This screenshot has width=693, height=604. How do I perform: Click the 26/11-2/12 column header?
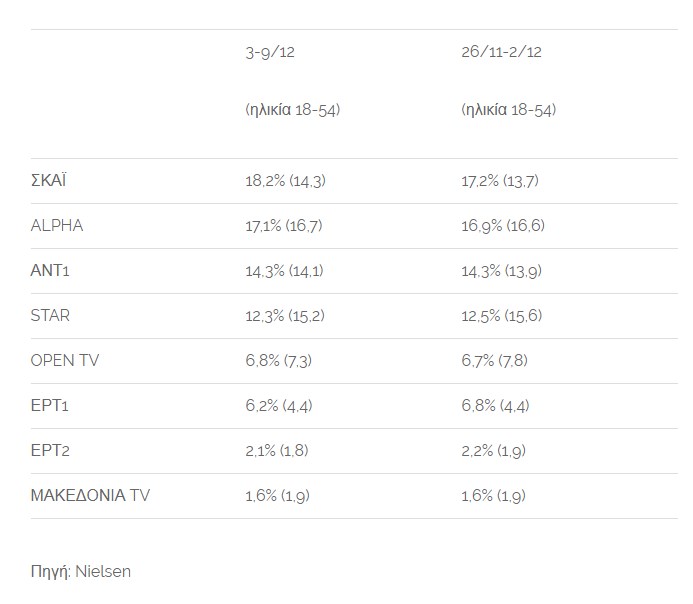click(501, 52)
